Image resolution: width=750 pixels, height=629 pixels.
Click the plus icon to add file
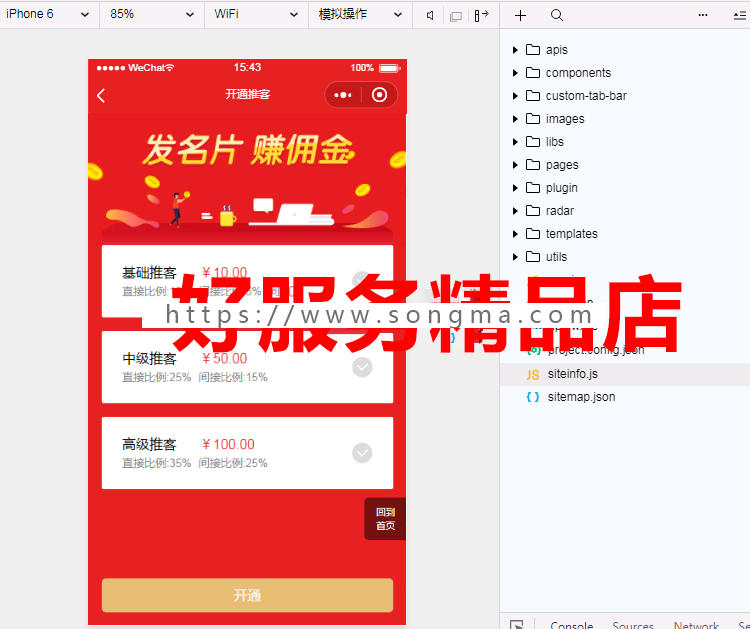(520, 15)
